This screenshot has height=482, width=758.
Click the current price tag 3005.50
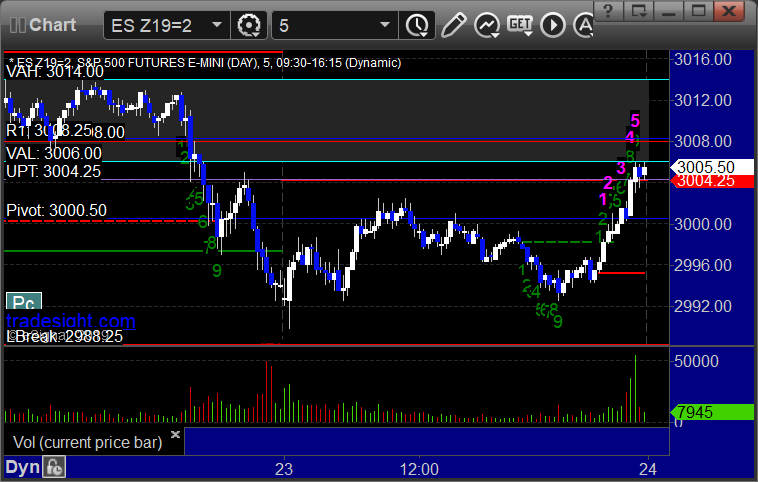tap(712, 167)
